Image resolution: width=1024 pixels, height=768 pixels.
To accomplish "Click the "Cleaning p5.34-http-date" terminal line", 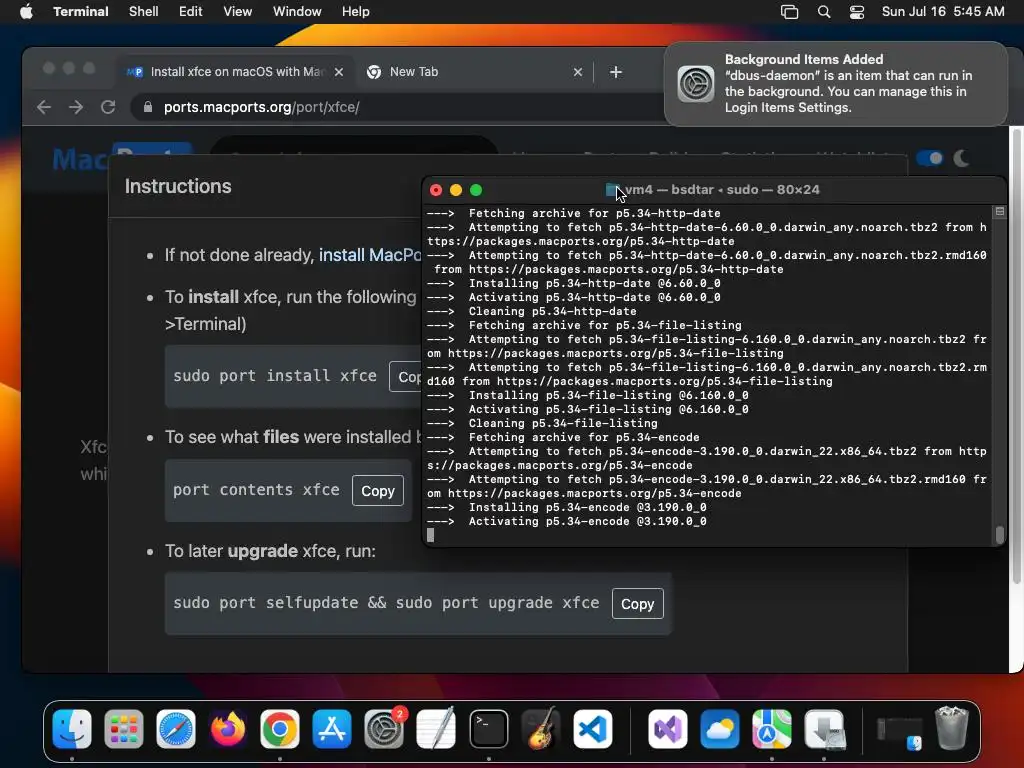I will 532,312.
